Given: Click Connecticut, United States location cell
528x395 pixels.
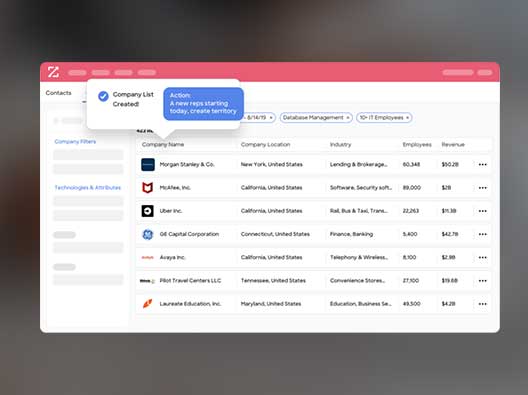Looking at the screenshot, I should 275,234.
